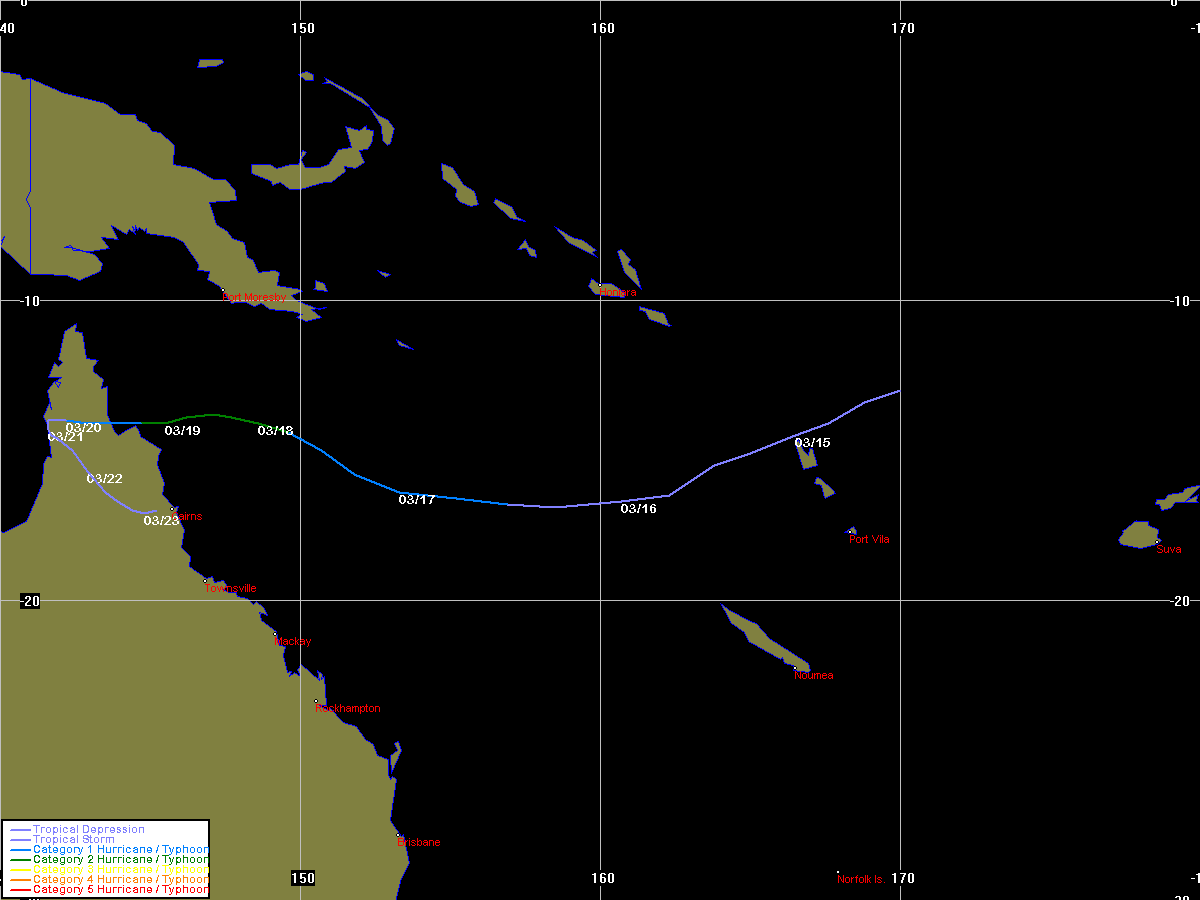
Task: Select the Tropical Depression legend entry
Action: click(x=88, y=829)
